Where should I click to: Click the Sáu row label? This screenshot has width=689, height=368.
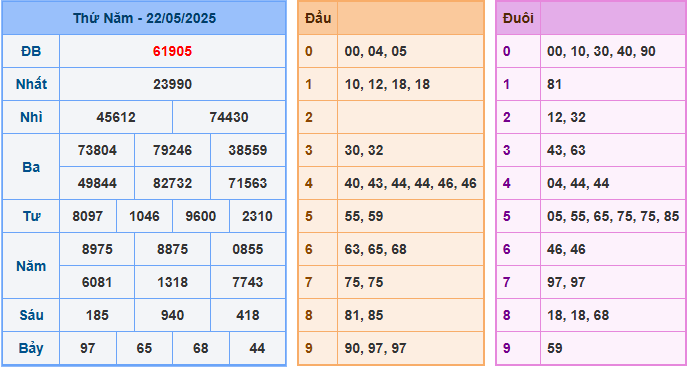(31, 315)
